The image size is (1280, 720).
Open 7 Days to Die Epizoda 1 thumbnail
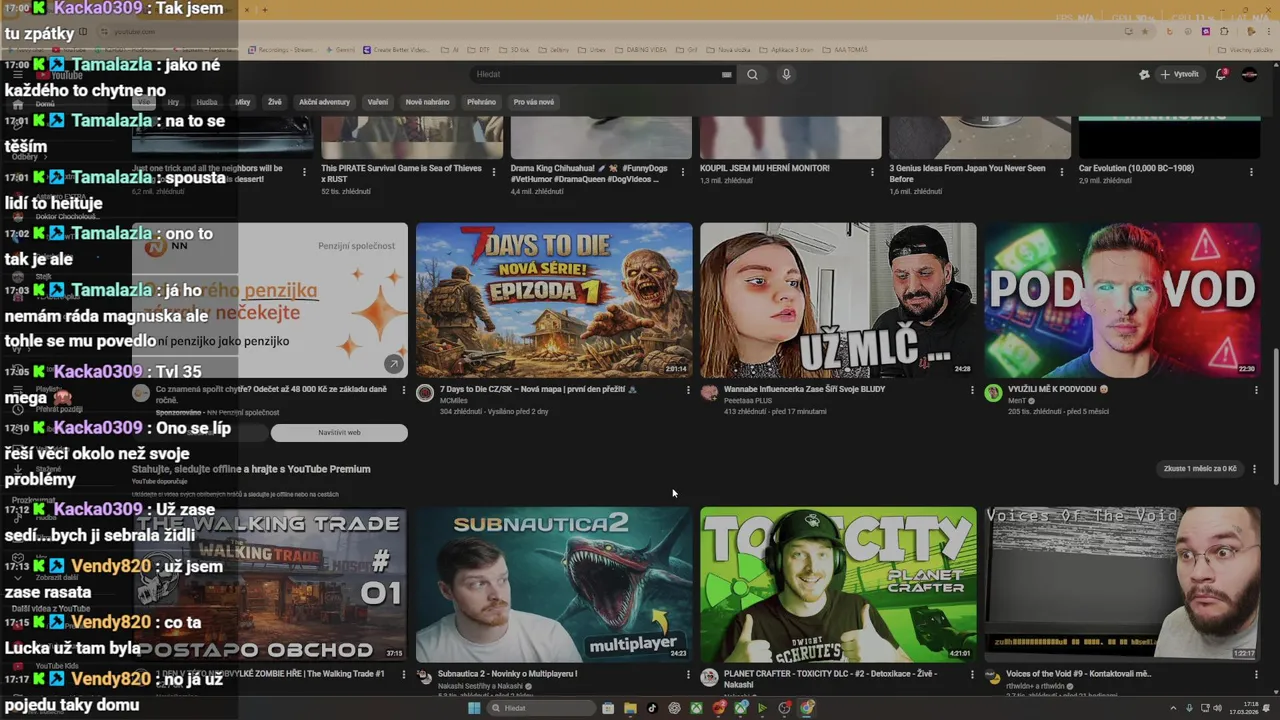tap(554, 300)
